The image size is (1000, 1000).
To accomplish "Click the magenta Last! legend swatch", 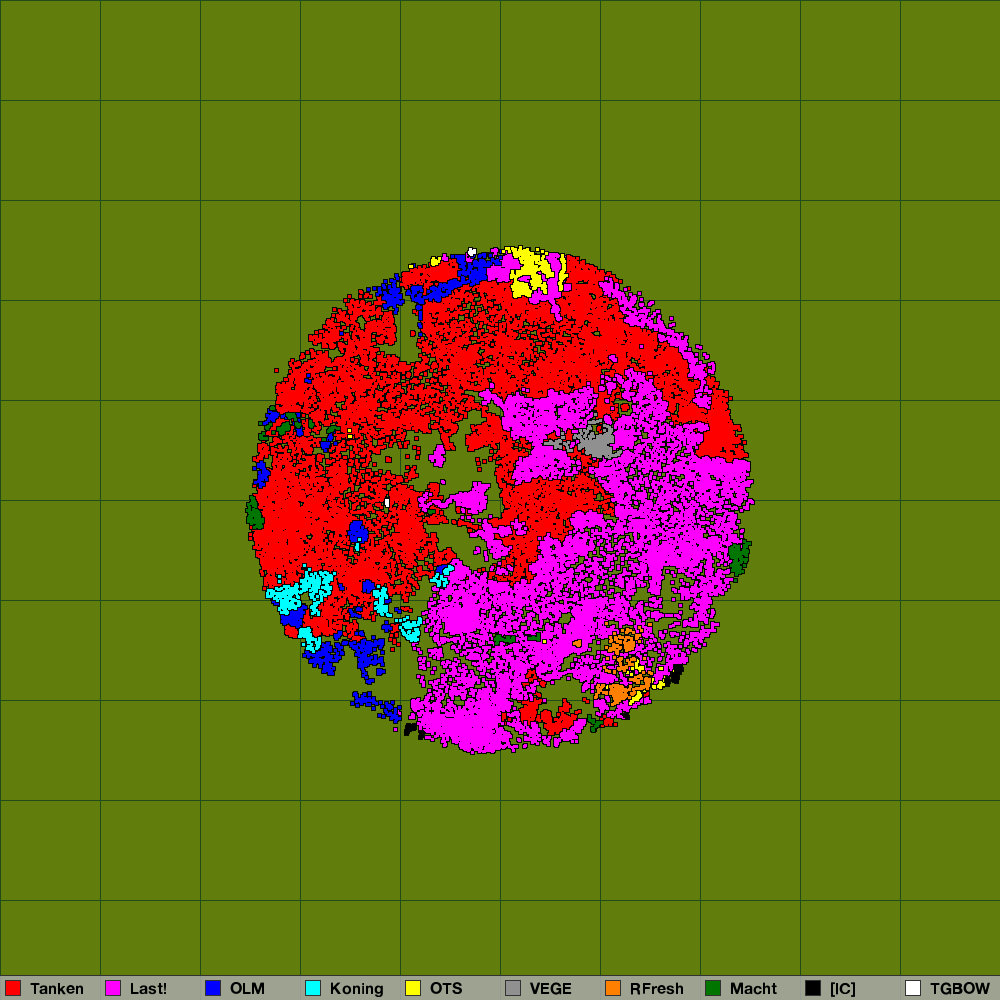I will click(x=113, y=988).
